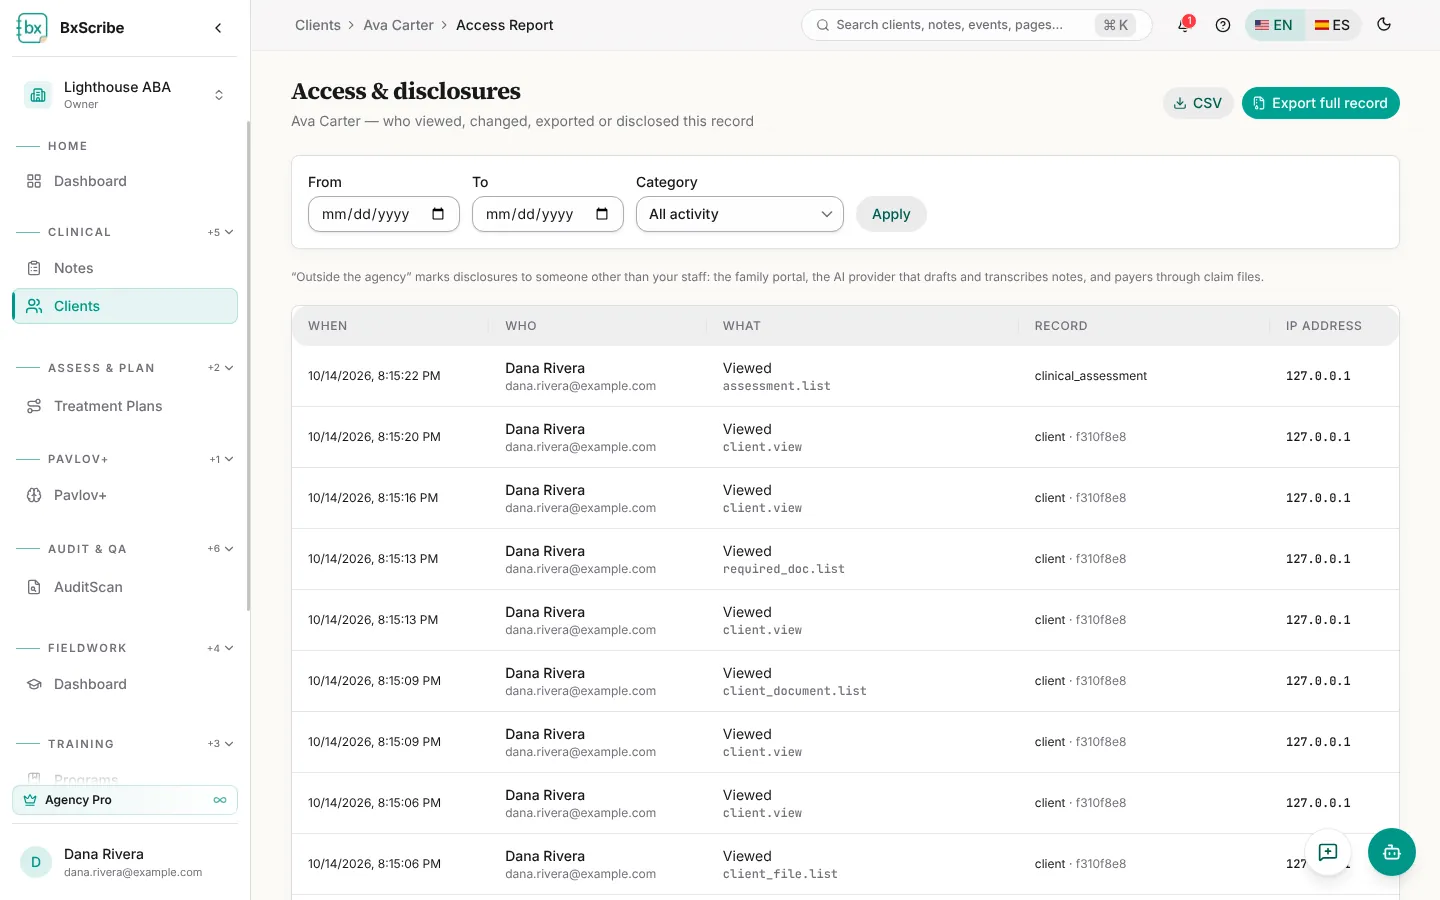Collapse the sidebar with the chevron

(218, 28)
